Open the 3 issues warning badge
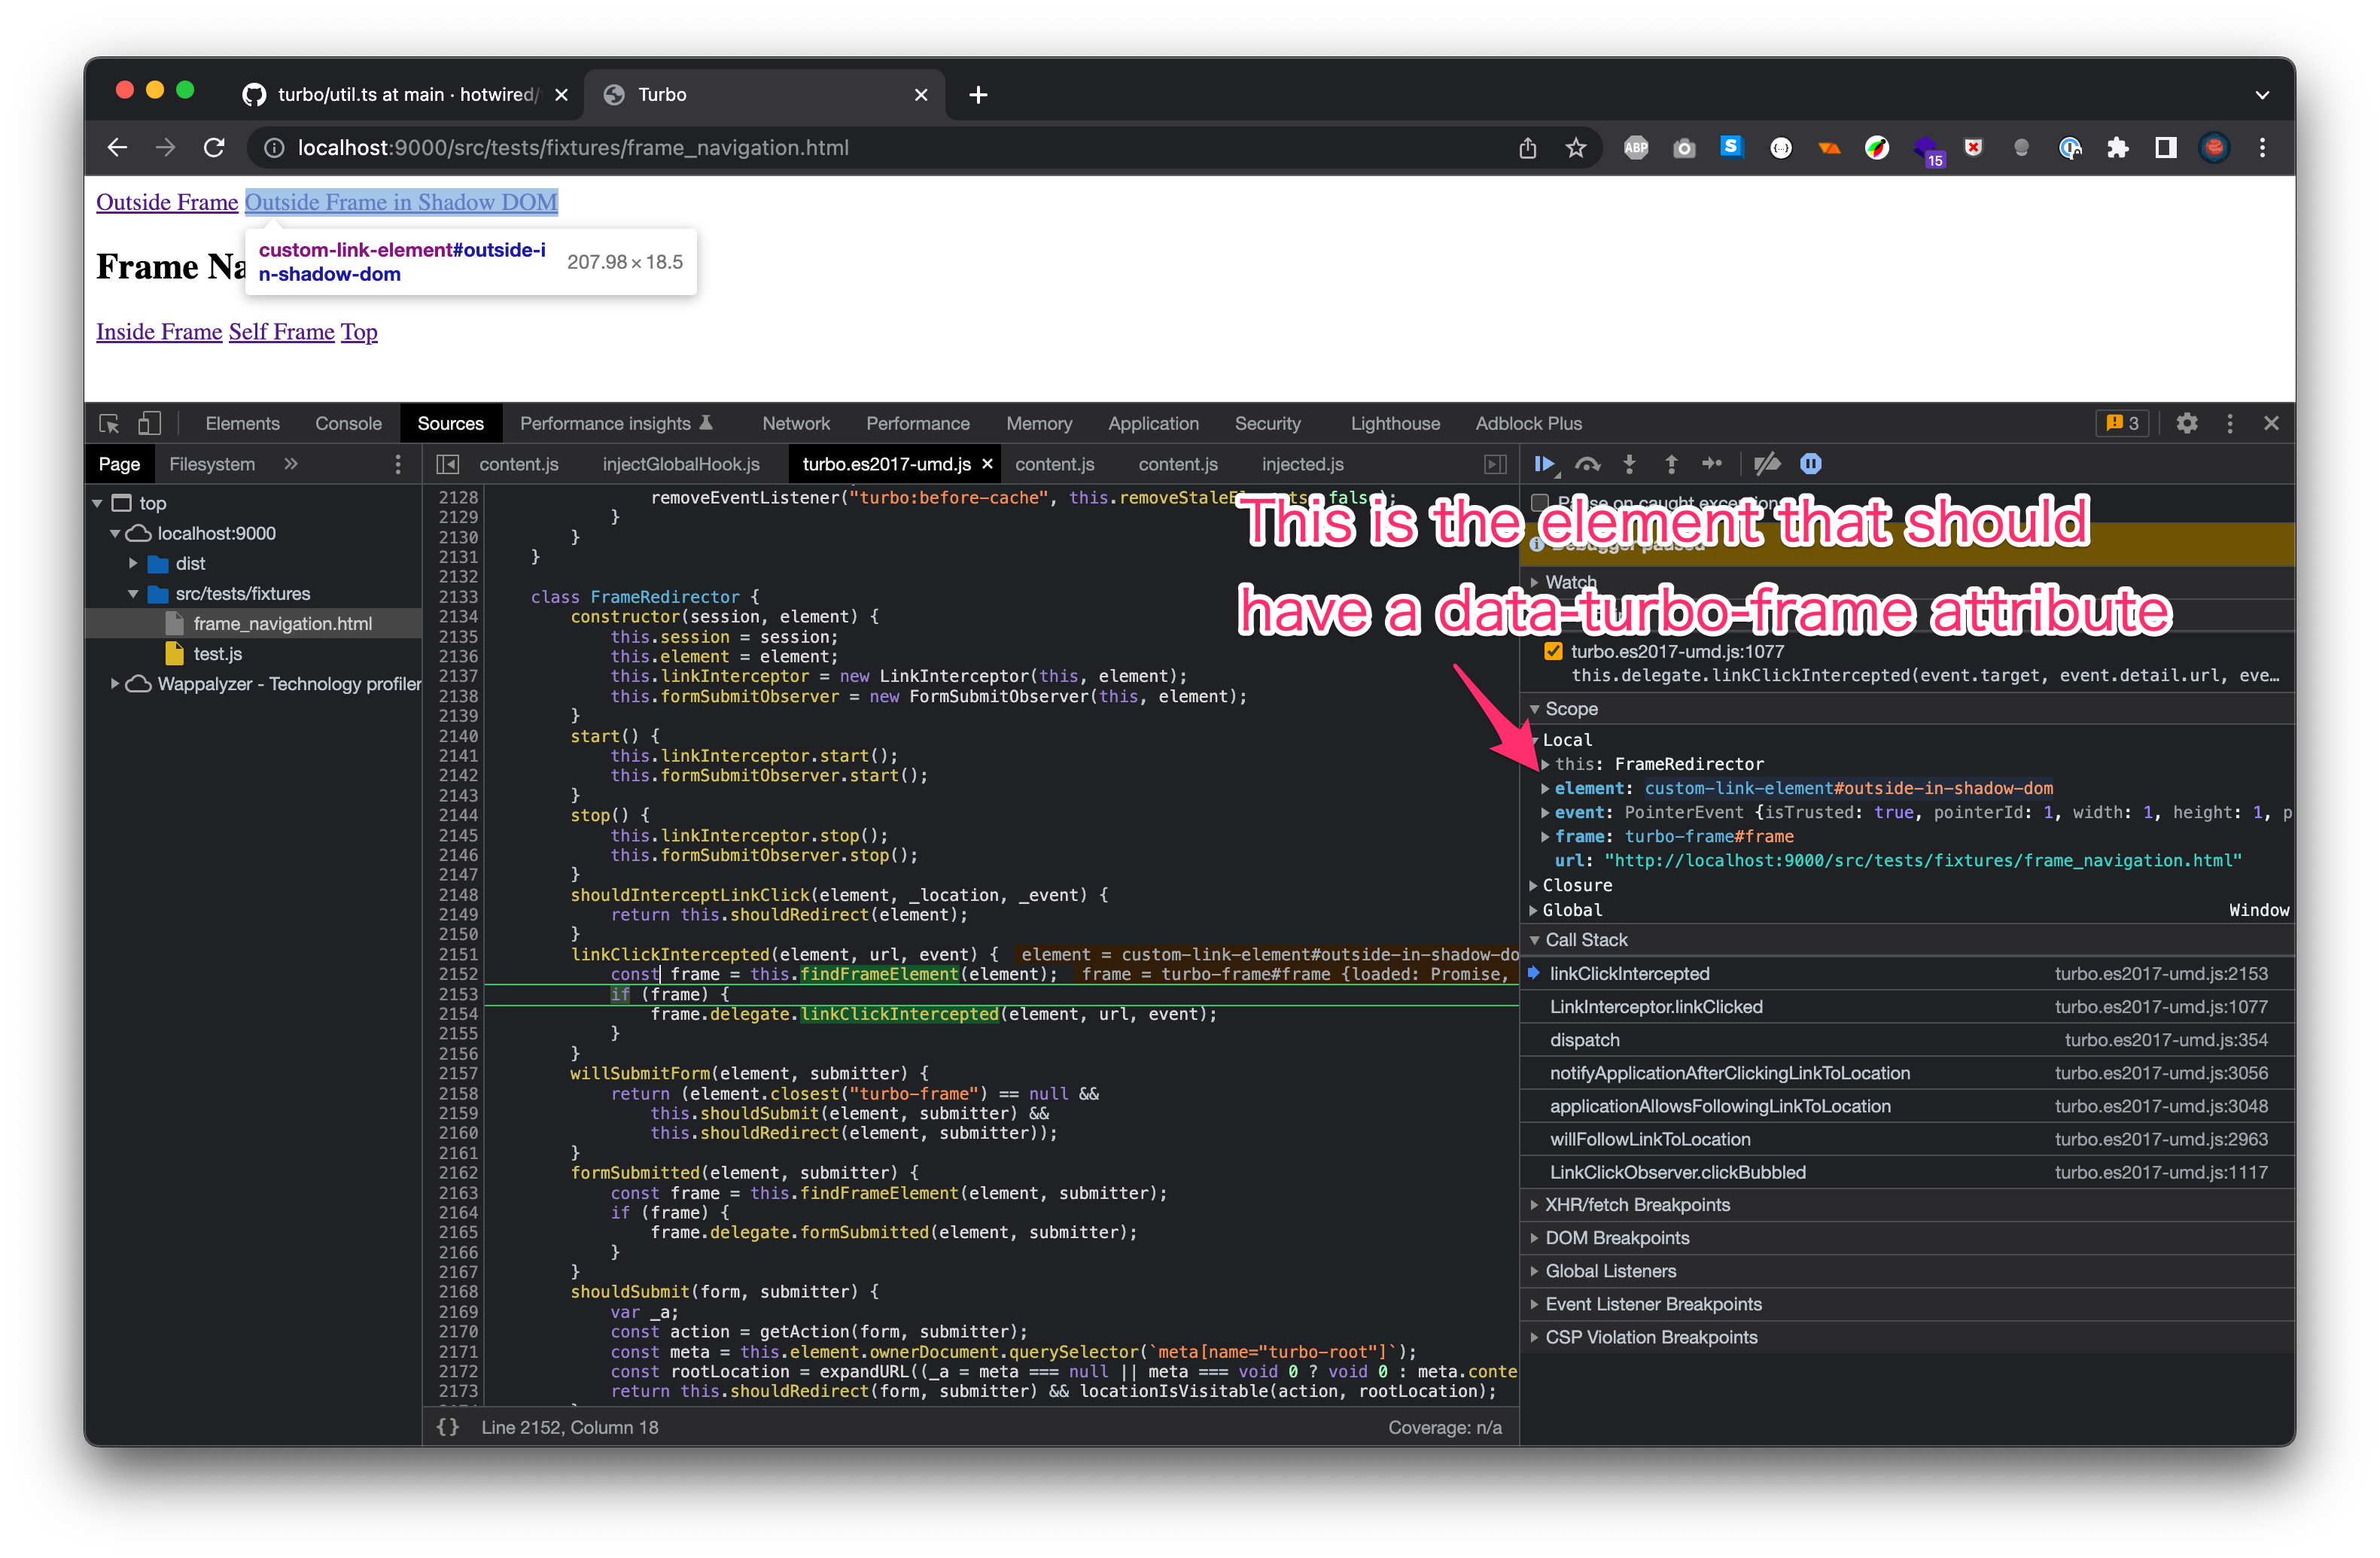 (x=2122, y=424)
